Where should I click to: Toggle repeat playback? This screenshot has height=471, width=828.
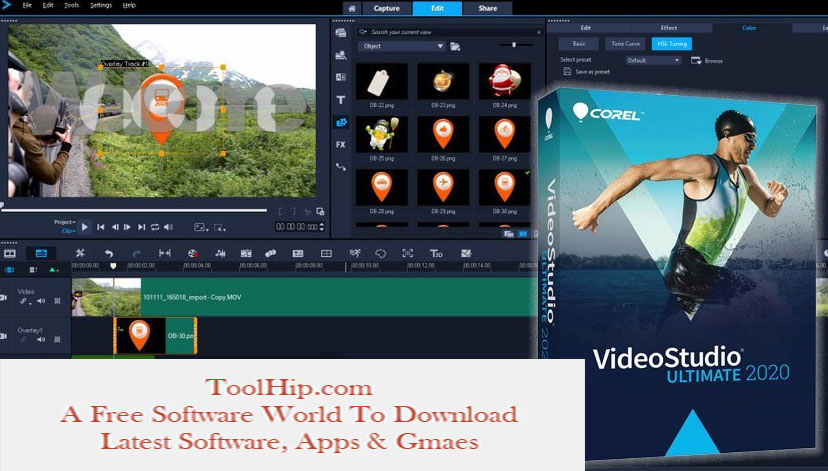(x=155, y=227)
